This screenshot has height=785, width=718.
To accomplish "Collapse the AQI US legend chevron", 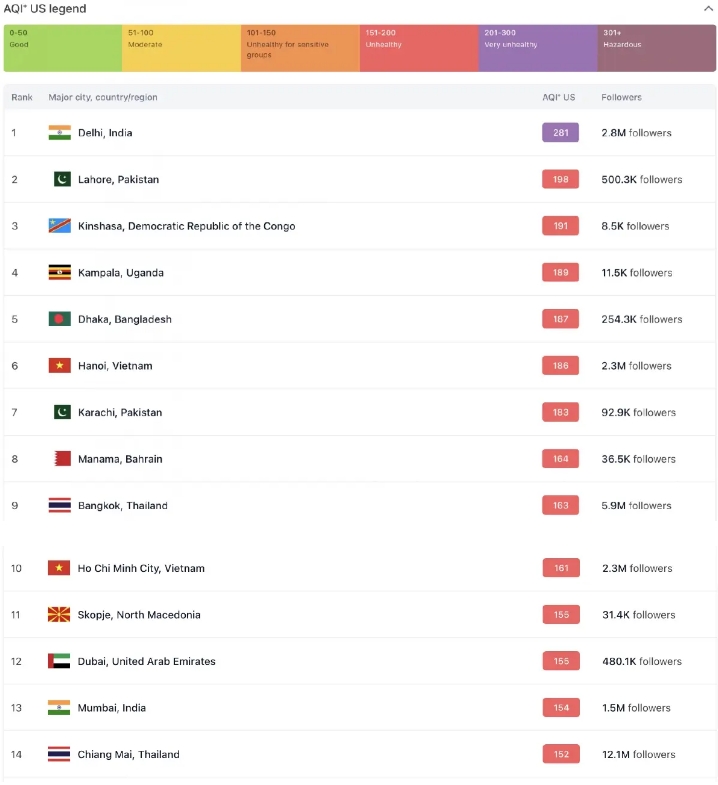I will pyautogui.click(x=708, y=9).
